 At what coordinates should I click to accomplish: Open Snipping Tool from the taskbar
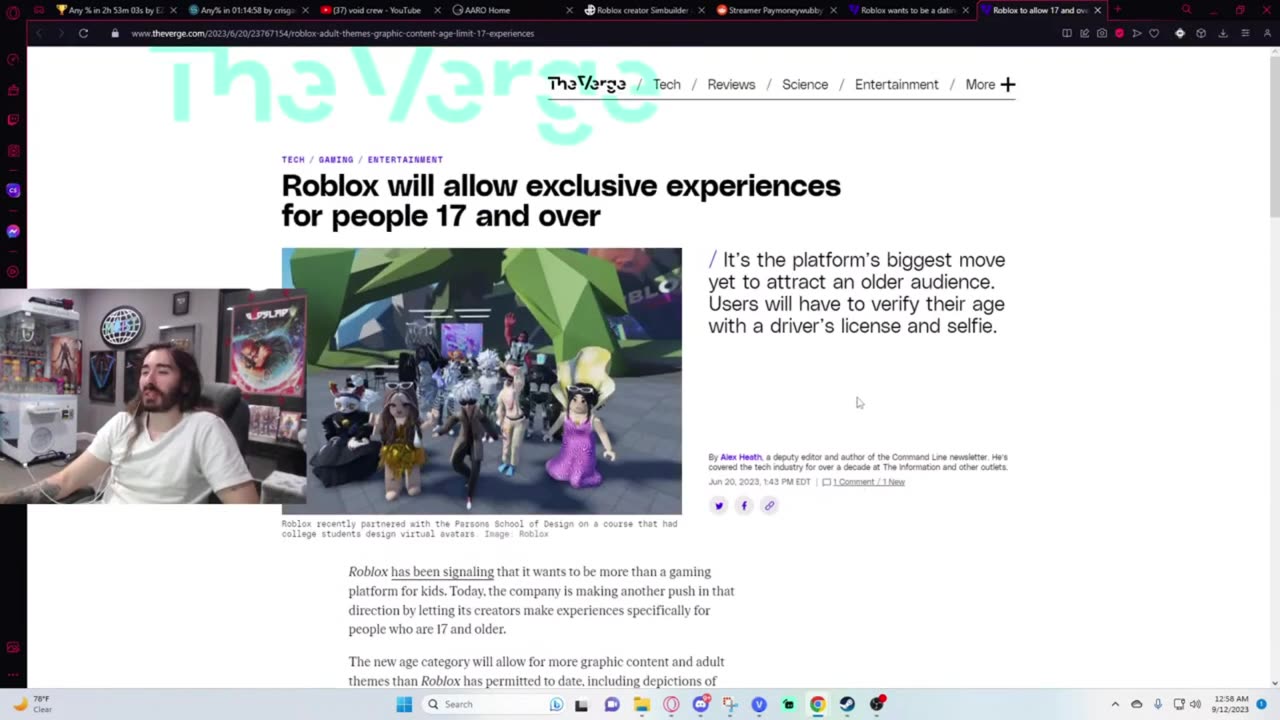730,704
